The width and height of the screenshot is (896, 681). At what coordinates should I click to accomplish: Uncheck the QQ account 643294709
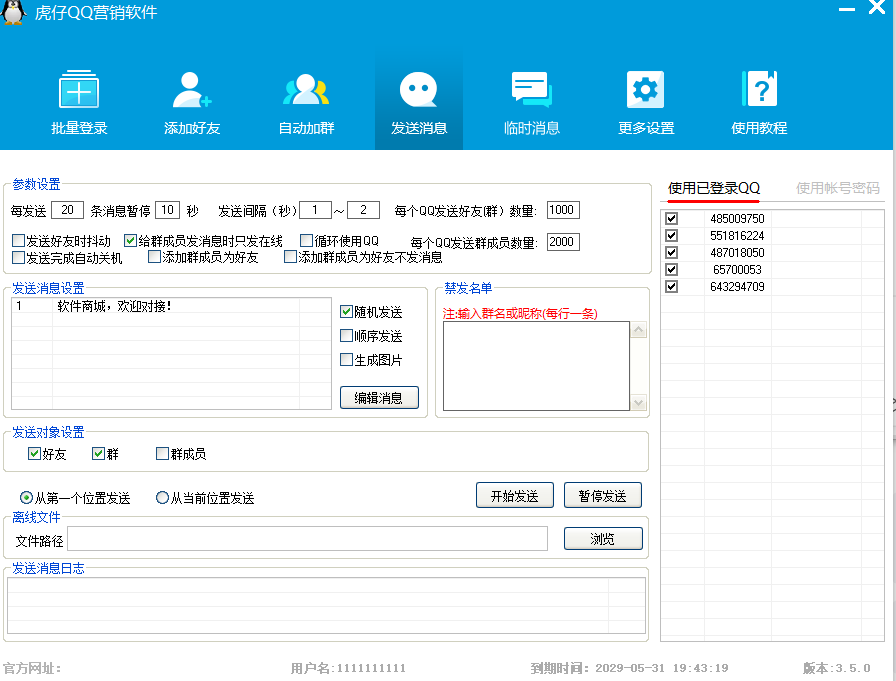pos(671,286)
